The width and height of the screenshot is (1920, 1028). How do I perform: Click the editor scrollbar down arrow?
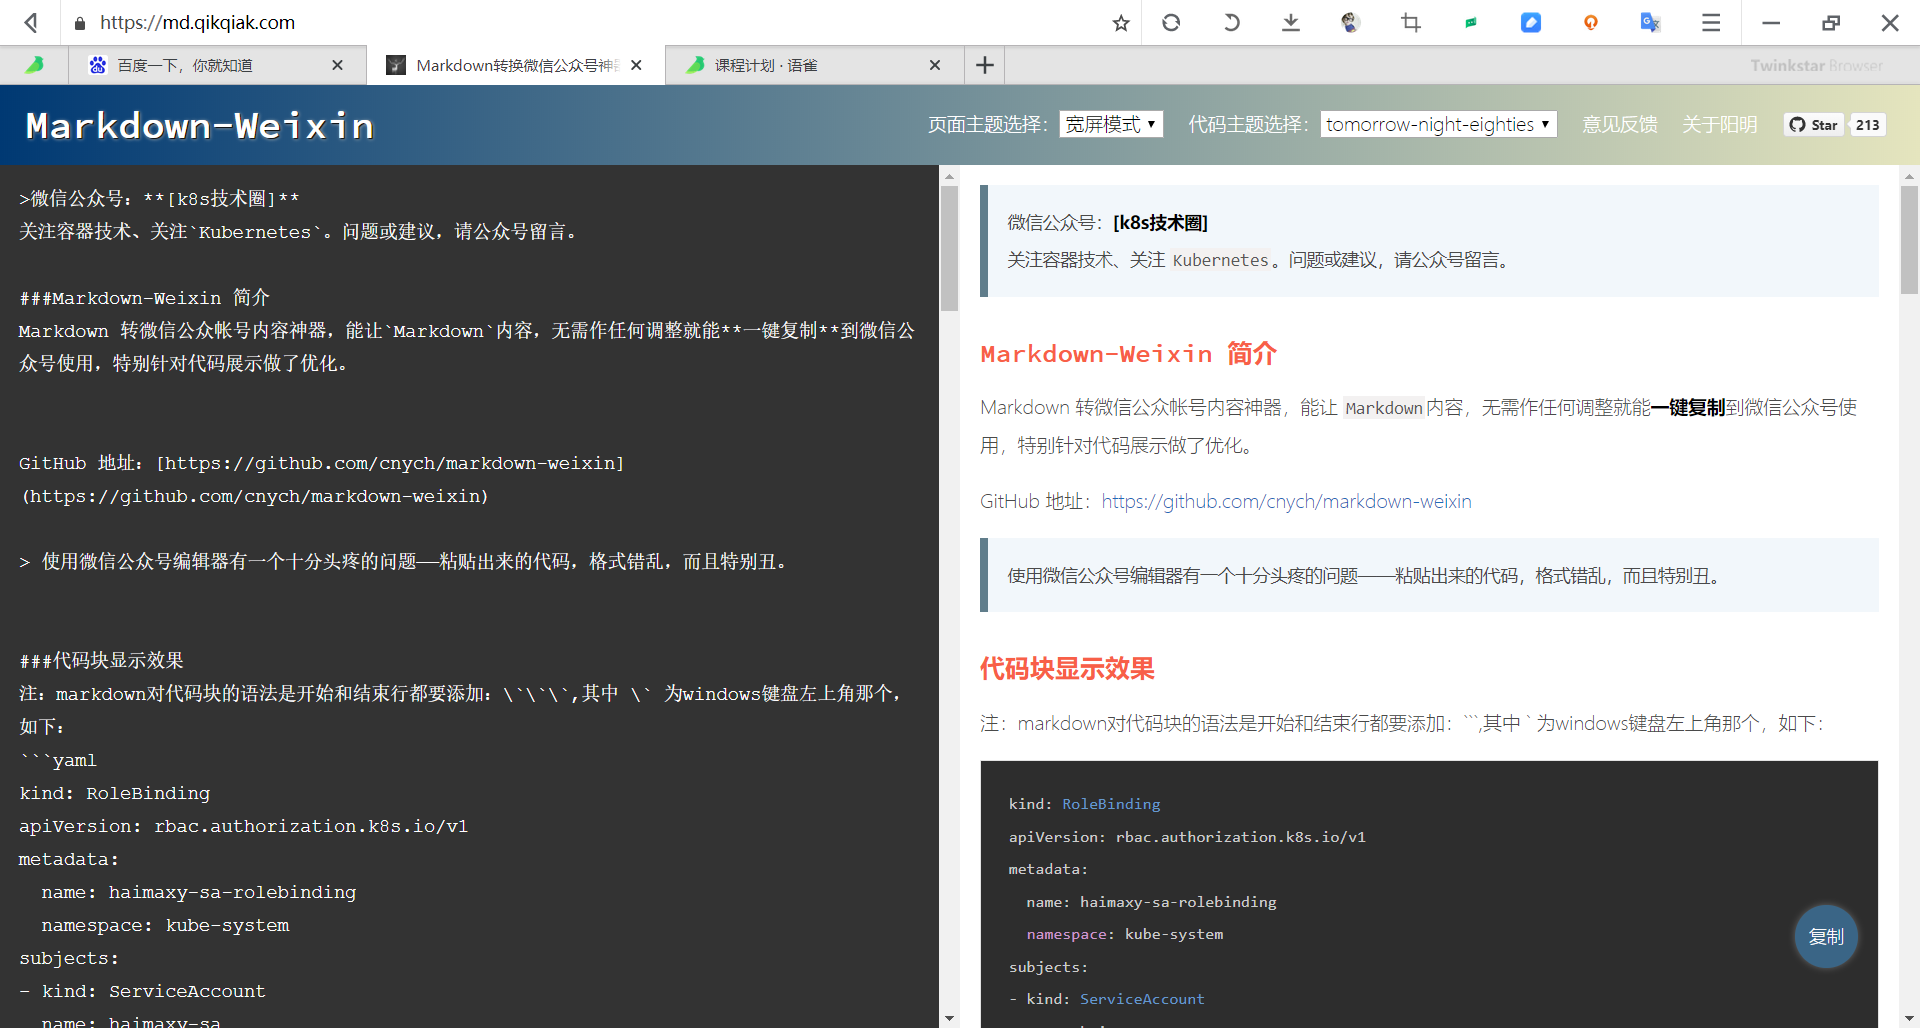coord(949,1018)
